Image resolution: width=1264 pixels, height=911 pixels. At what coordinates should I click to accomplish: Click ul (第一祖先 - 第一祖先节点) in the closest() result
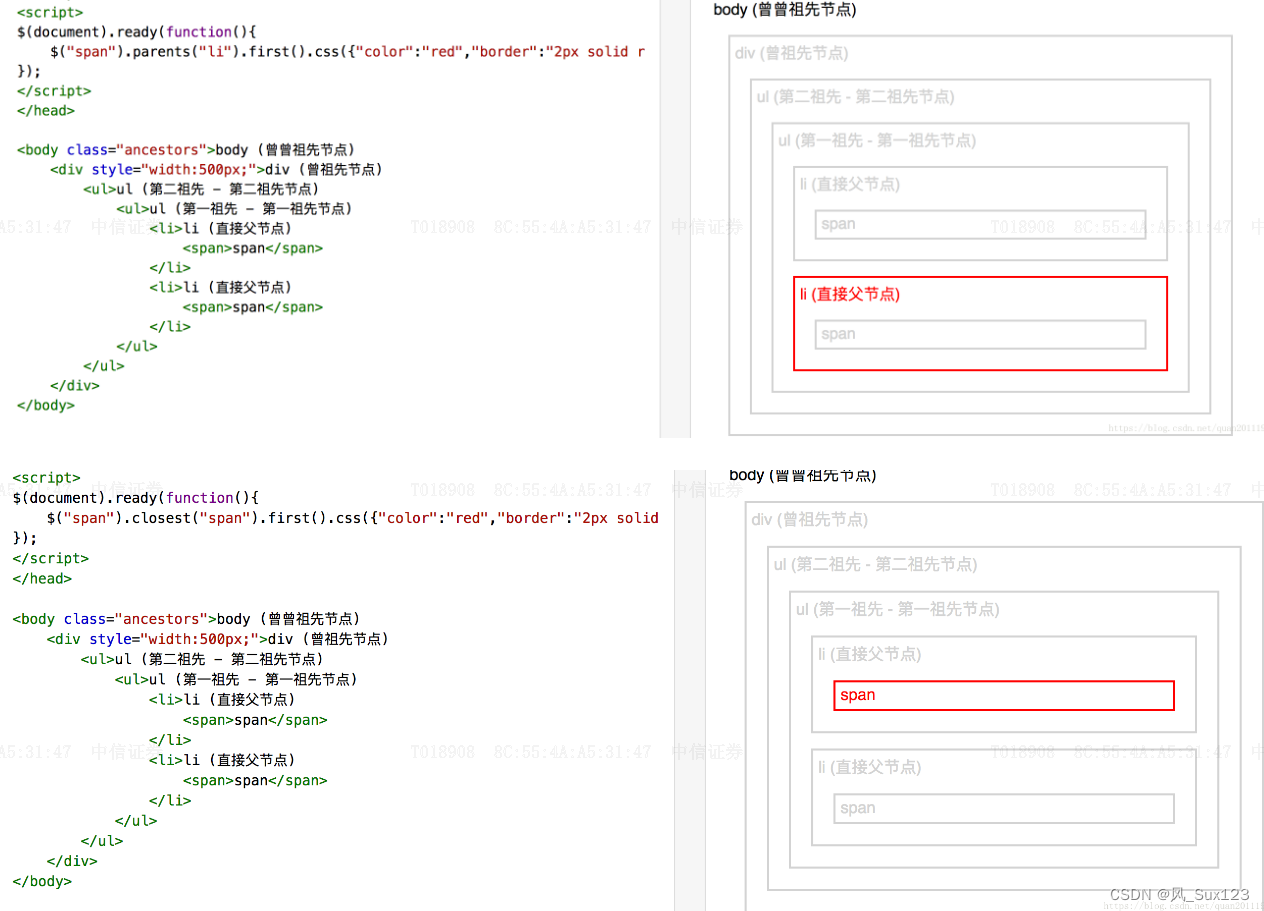897,610
